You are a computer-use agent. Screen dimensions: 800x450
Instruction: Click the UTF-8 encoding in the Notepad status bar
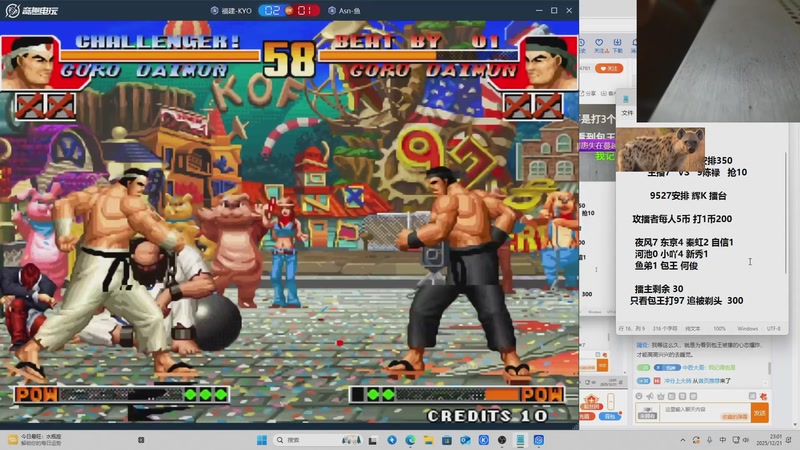(x=773, y=329)
